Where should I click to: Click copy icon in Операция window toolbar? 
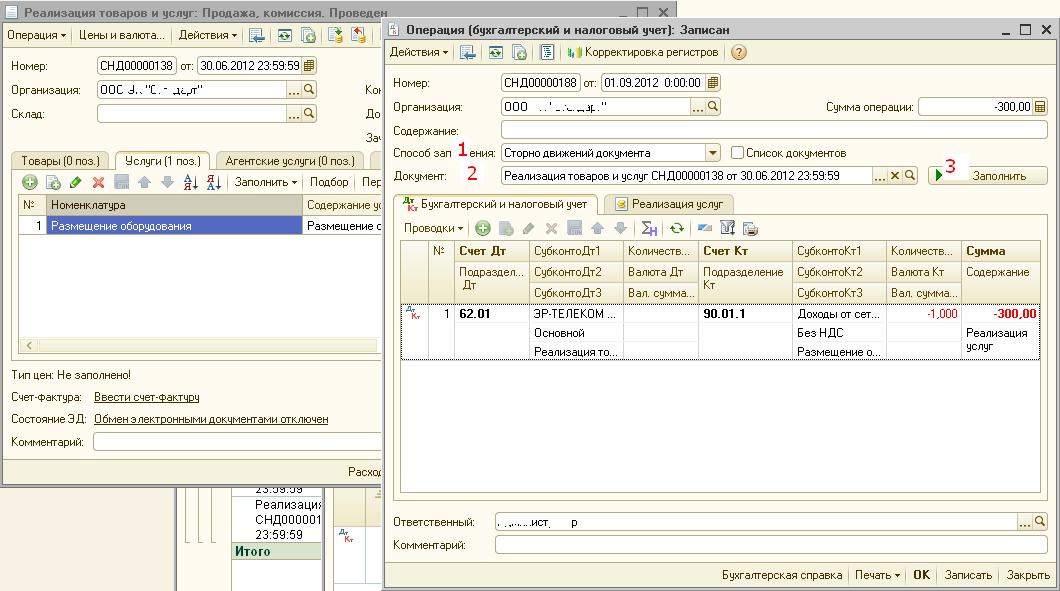coord(519,52)
